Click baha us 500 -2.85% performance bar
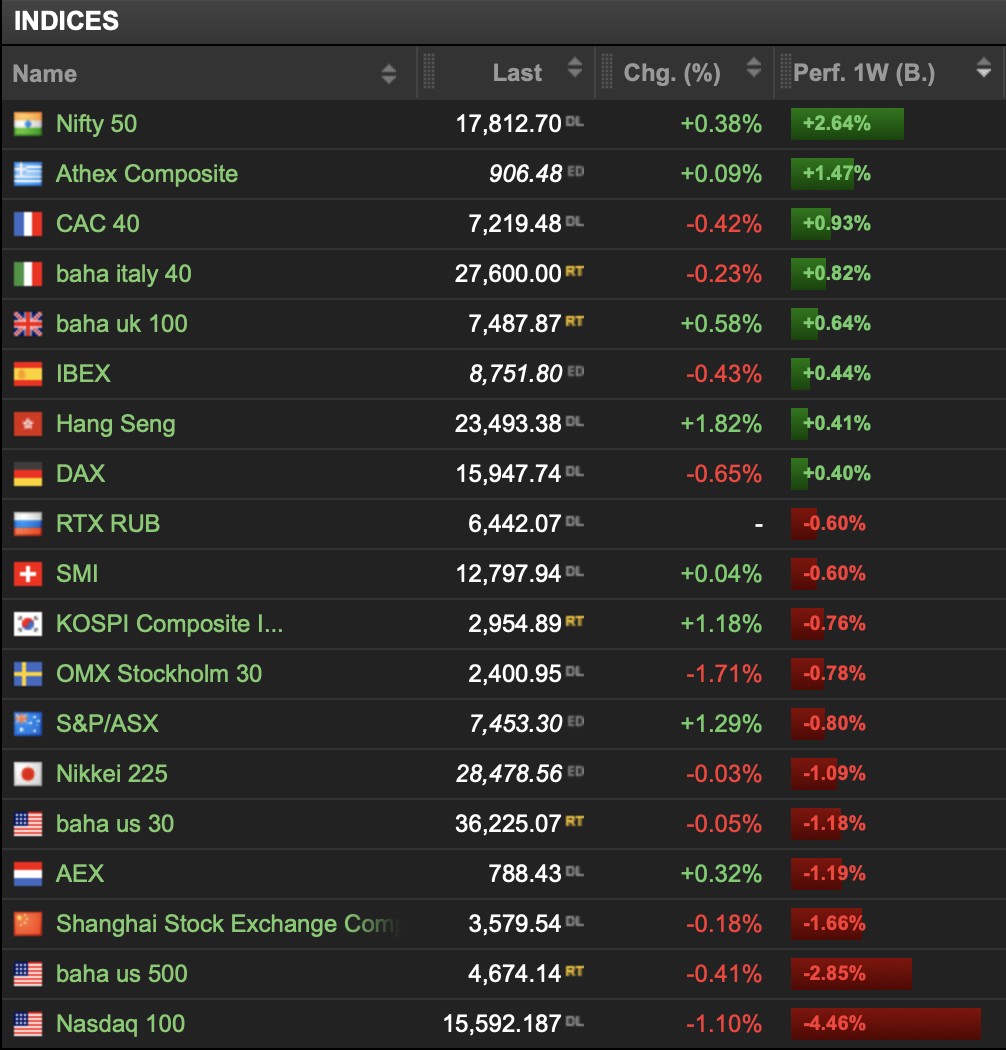This screenshot has width=1006, height=1050. (851, 974)
